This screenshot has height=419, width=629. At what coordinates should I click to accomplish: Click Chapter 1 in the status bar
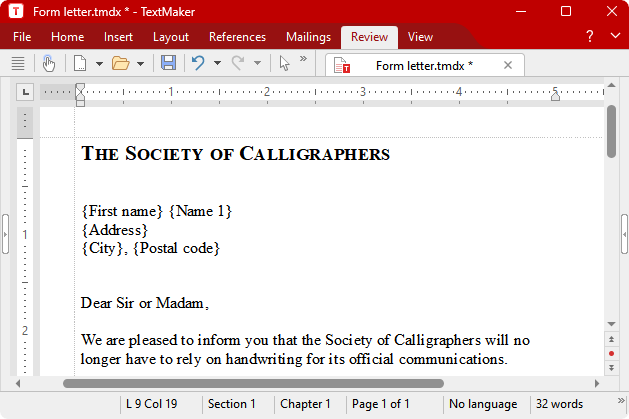point(305,404)
